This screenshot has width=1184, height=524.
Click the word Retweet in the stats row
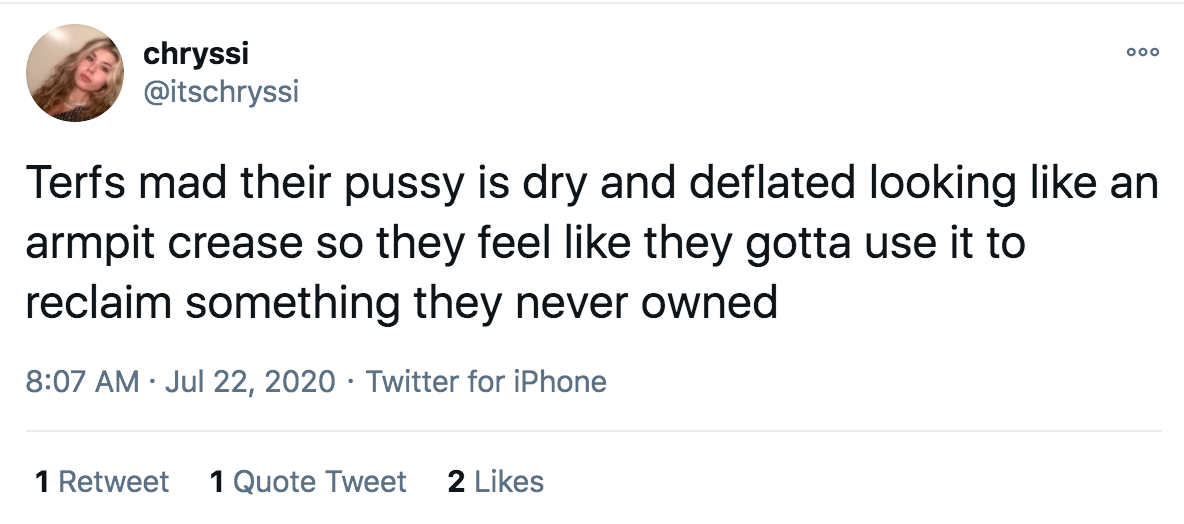pyautogui.click(x=114, y=482)
